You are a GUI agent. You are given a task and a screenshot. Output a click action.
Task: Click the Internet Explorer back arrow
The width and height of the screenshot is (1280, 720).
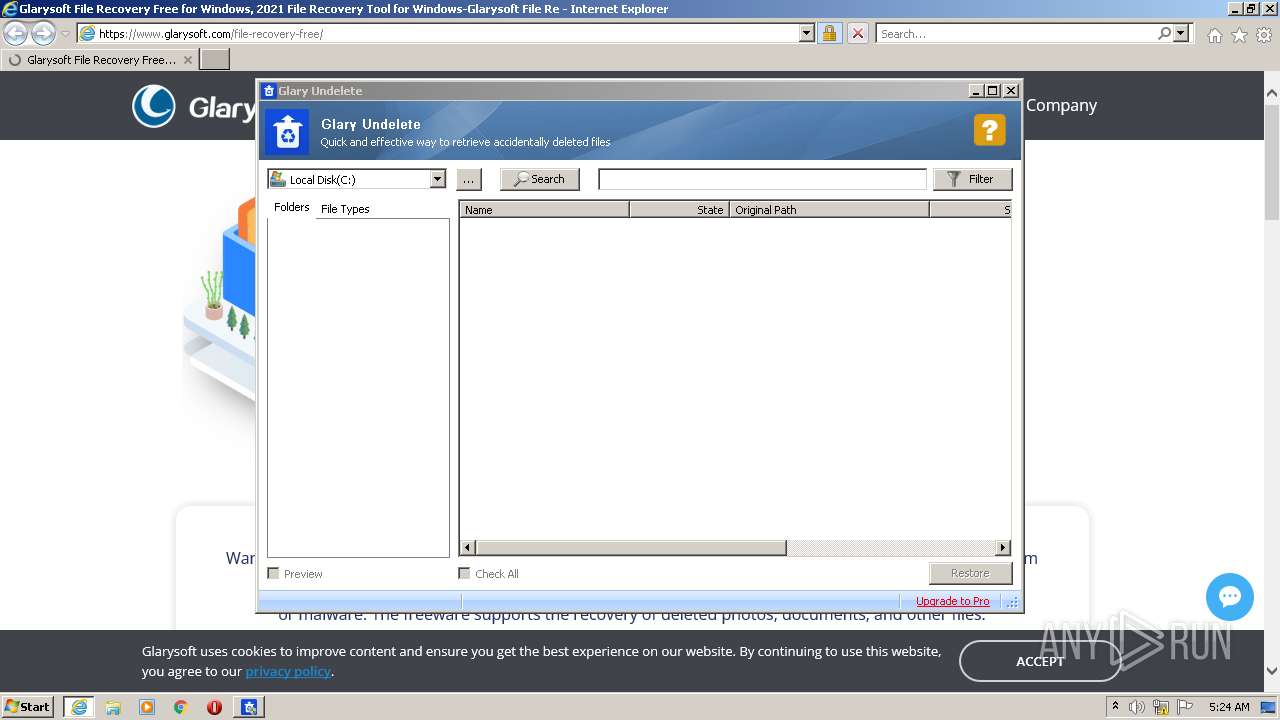pos(15,33)
